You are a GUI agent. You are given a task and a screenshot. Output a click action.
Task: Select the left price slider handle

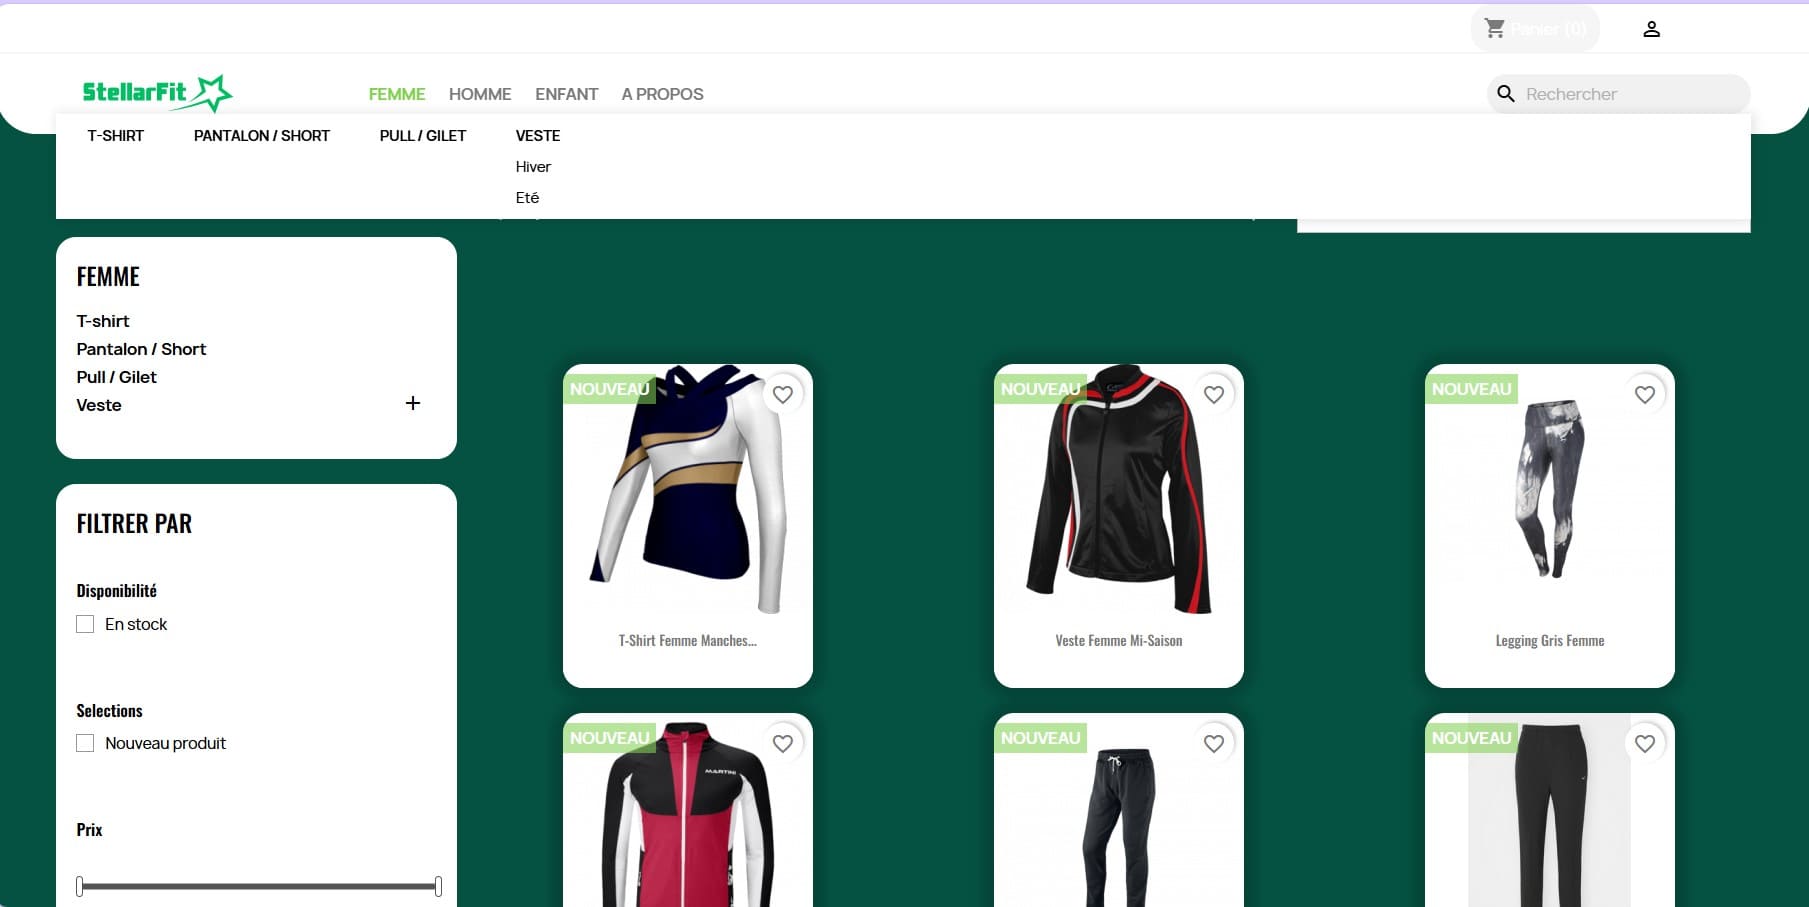pos(80,886)
